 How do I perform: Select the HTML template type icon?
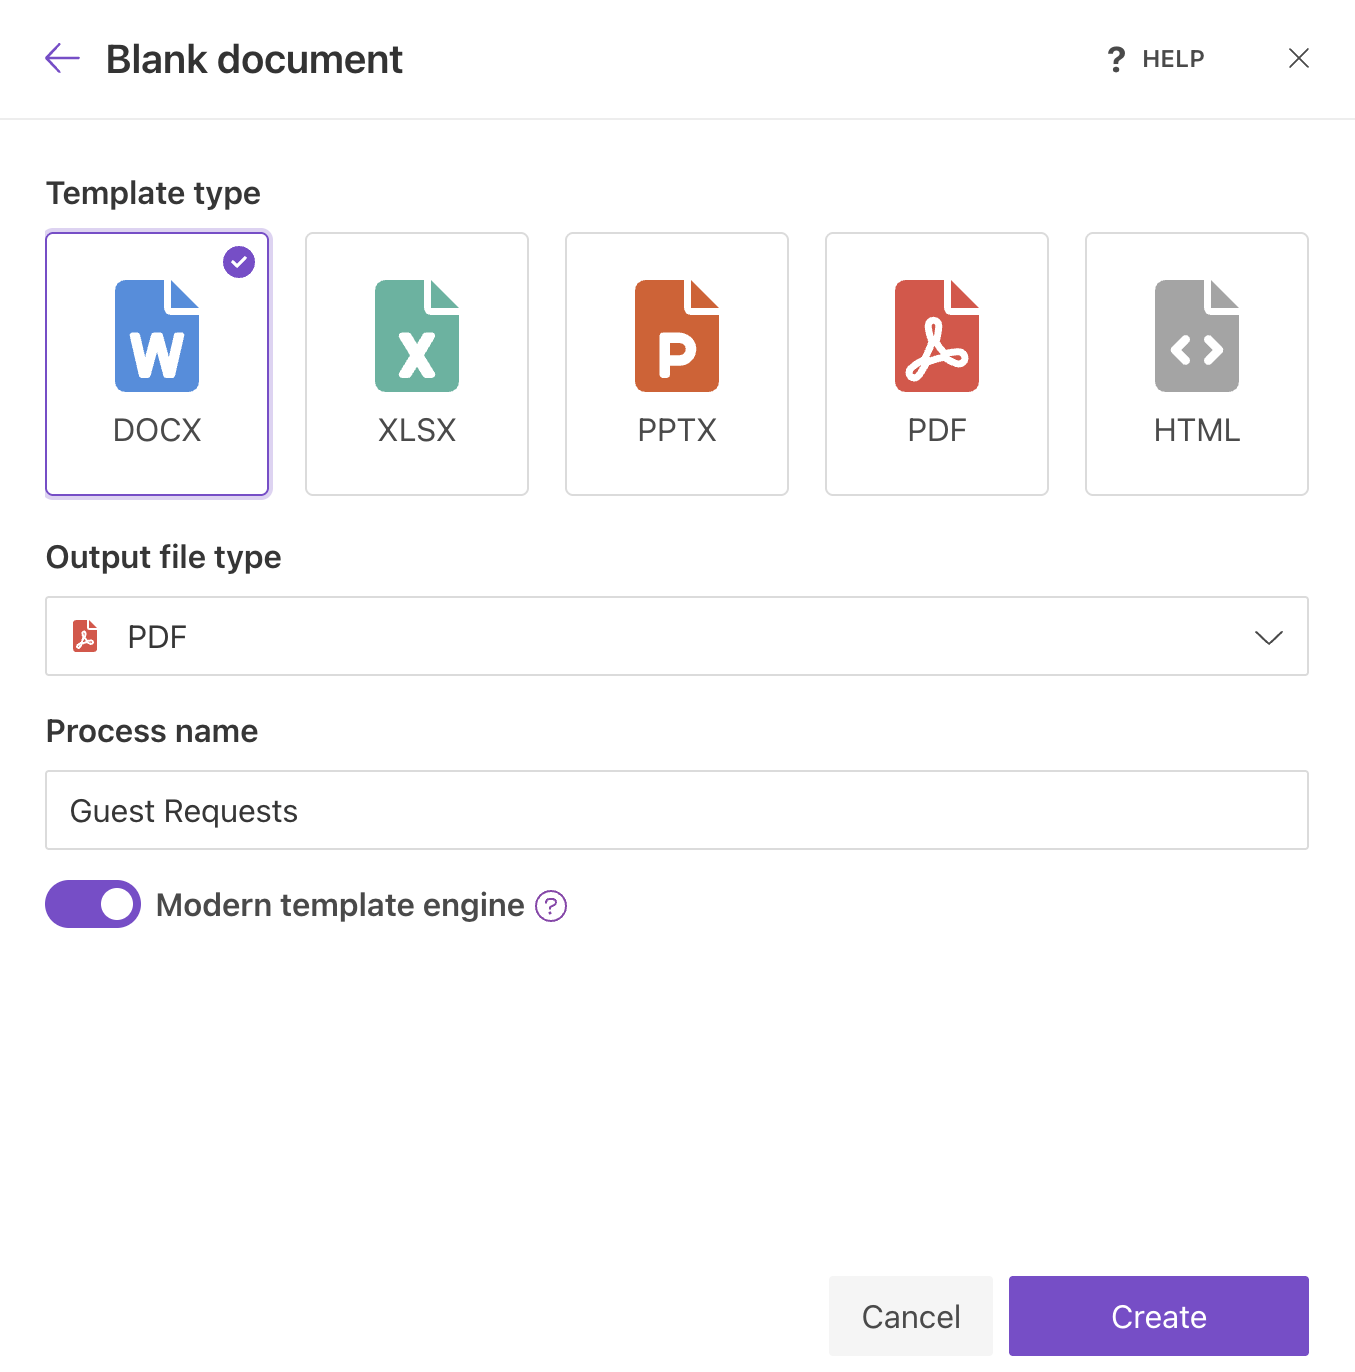coord(1196,335)
